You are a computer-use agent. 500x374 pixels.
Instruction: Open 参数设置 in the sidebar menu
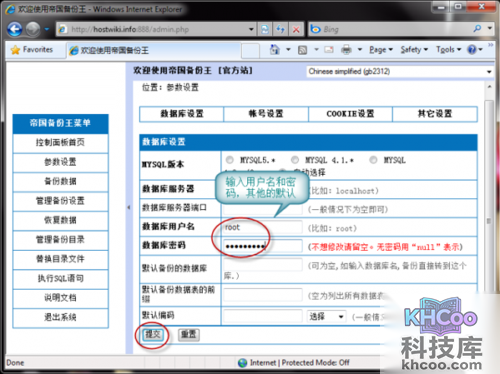coord(60,162)
